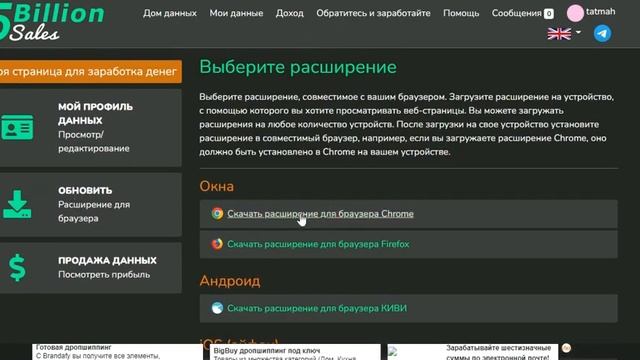This screenshot has width=640, height=360.
Task: Click the tatmah pink avatar
Action: tap(575, 13)
